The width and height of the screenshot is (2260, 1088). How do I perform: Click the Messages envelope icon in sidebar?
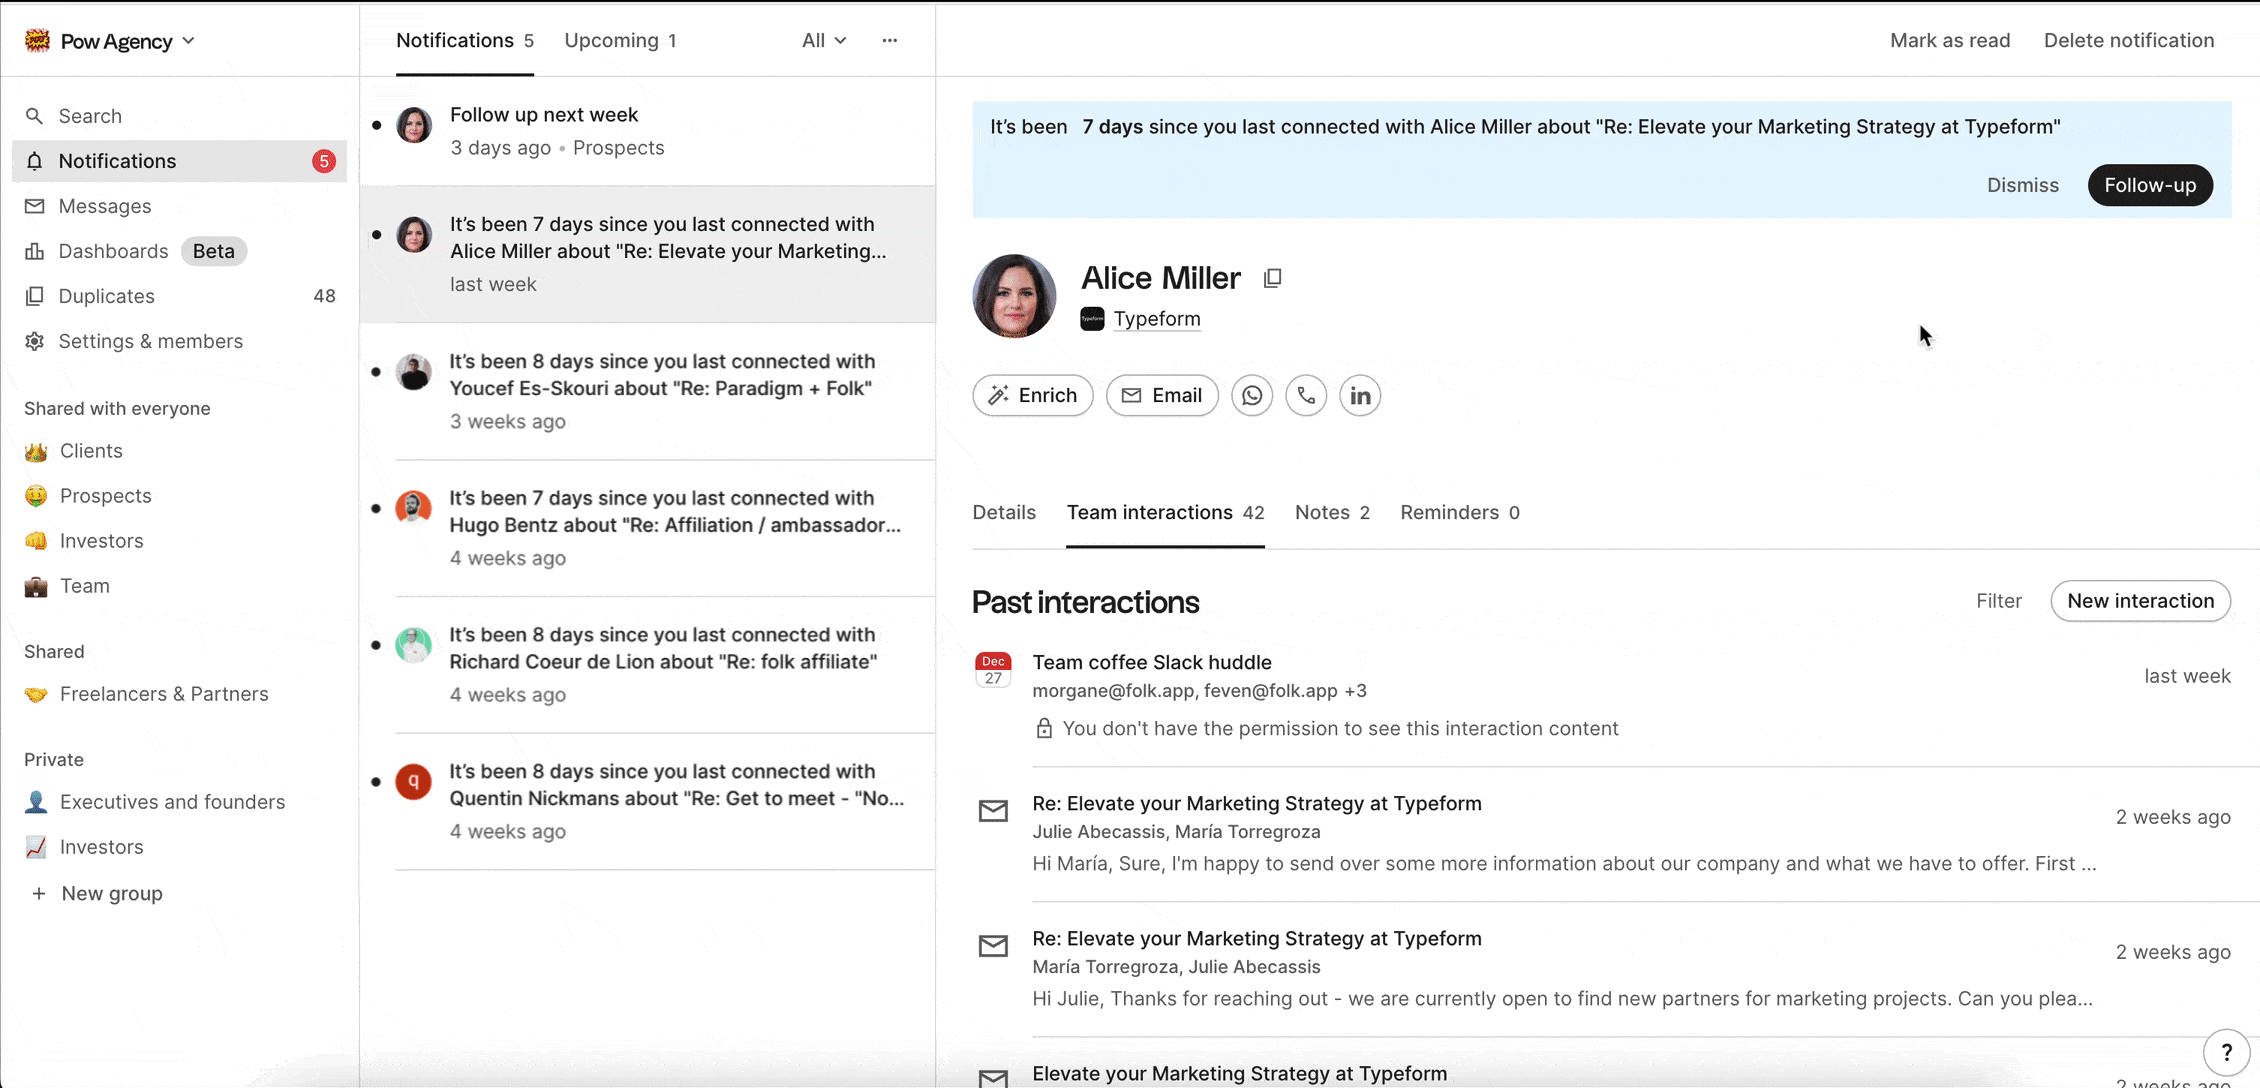pyautogui.click(x=35, y=206)
